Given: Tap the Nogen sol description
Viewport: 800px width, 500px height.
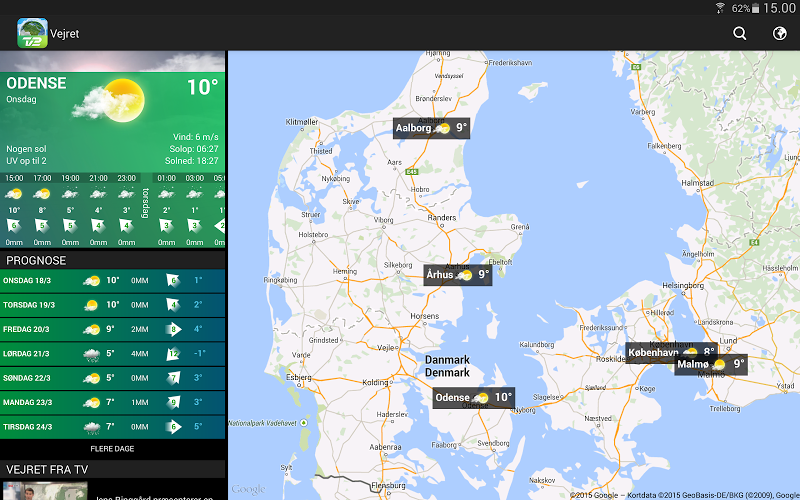Looking at the screenshot, I should pyautogui.click(x=27, y=149).
